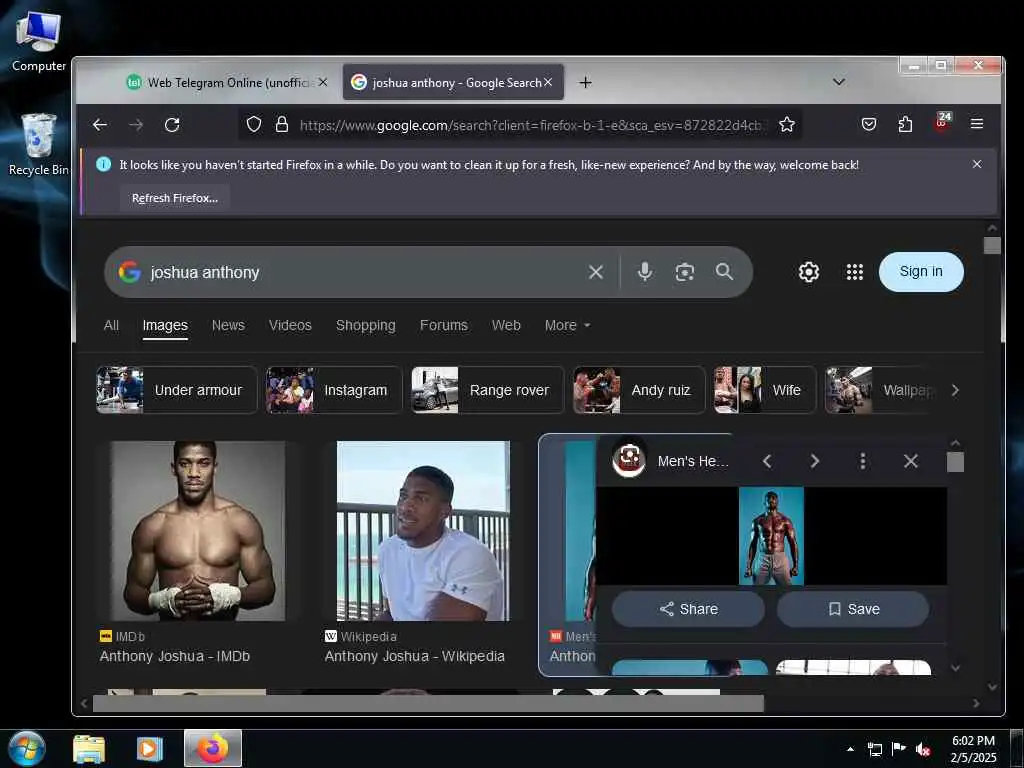
Task: Click the Google logo in the search box
Action: 129,272
